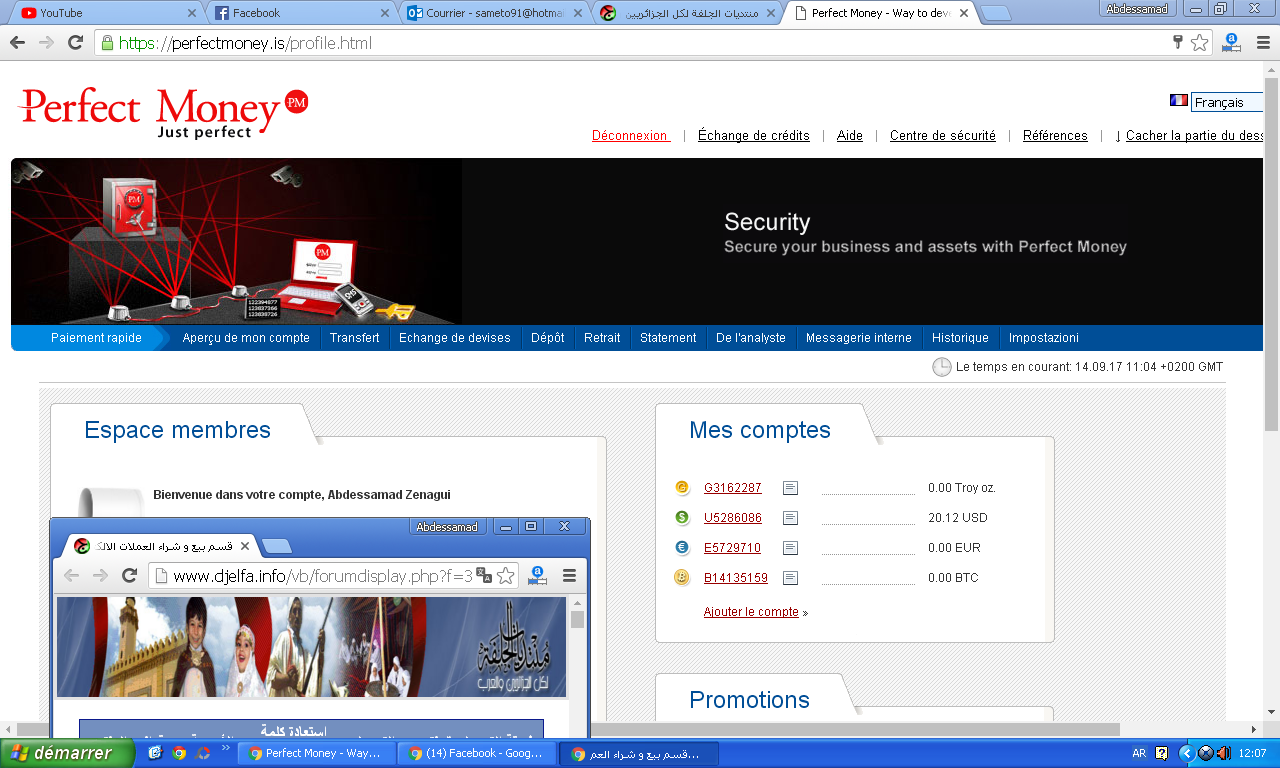
Task: Open main Chrome hamburger menu
Action: (1262, 43)
